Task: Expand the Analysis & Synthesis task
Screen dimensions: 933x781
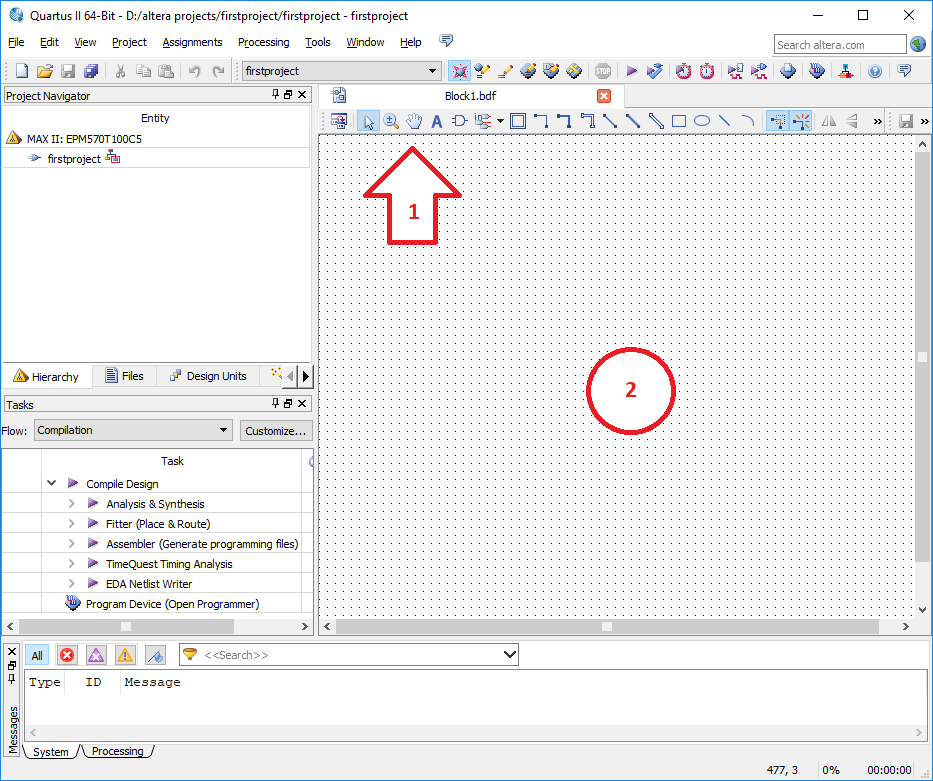Action: click(x=71, y=503)
